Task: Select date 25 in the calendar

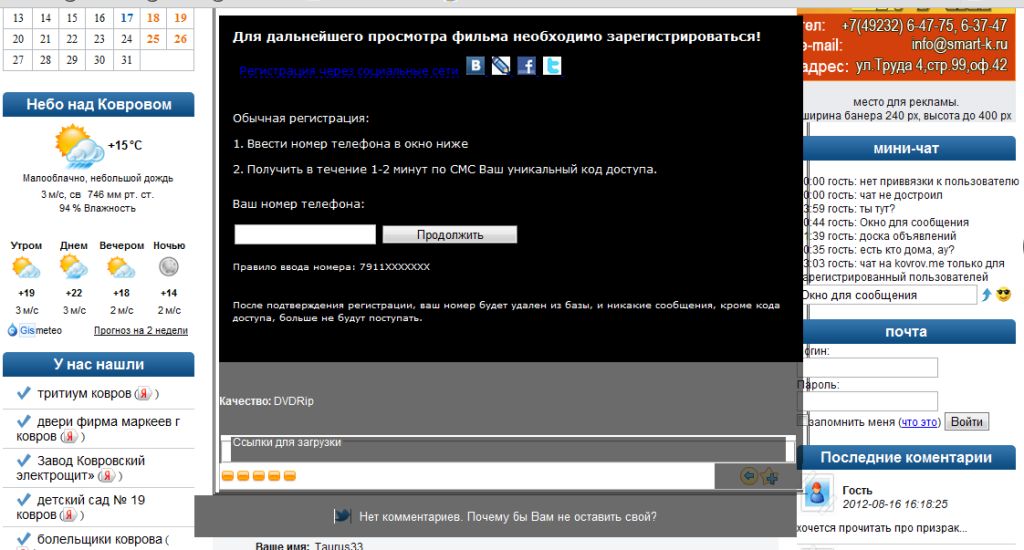Action: pos(152,39)
